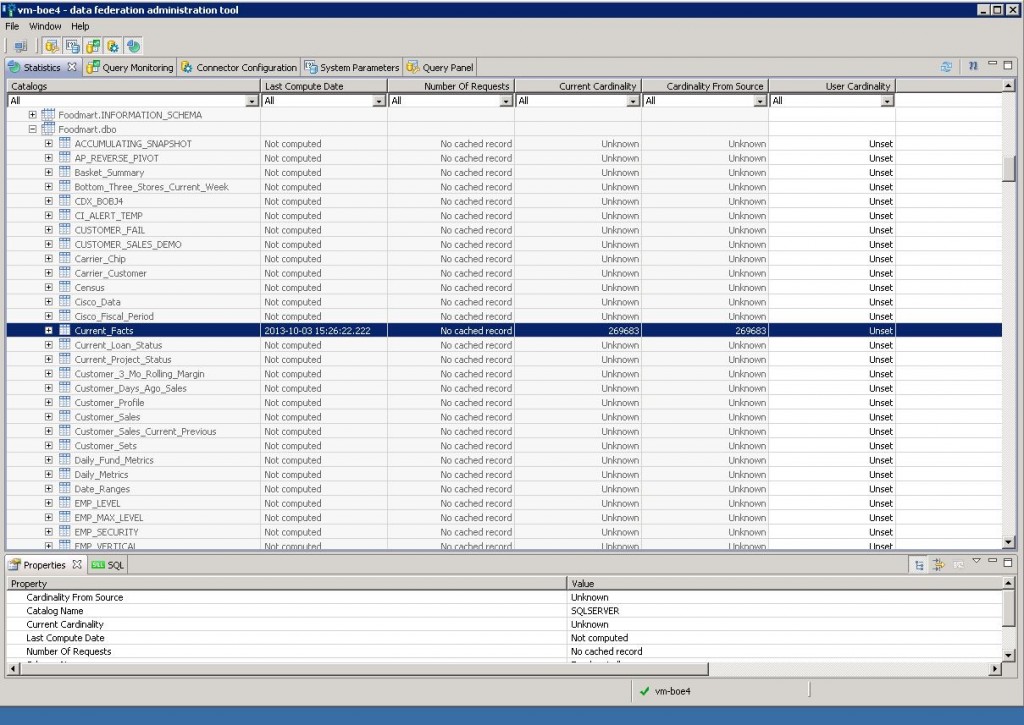Maximize the Properties panel

click(x=1008, y=562)
